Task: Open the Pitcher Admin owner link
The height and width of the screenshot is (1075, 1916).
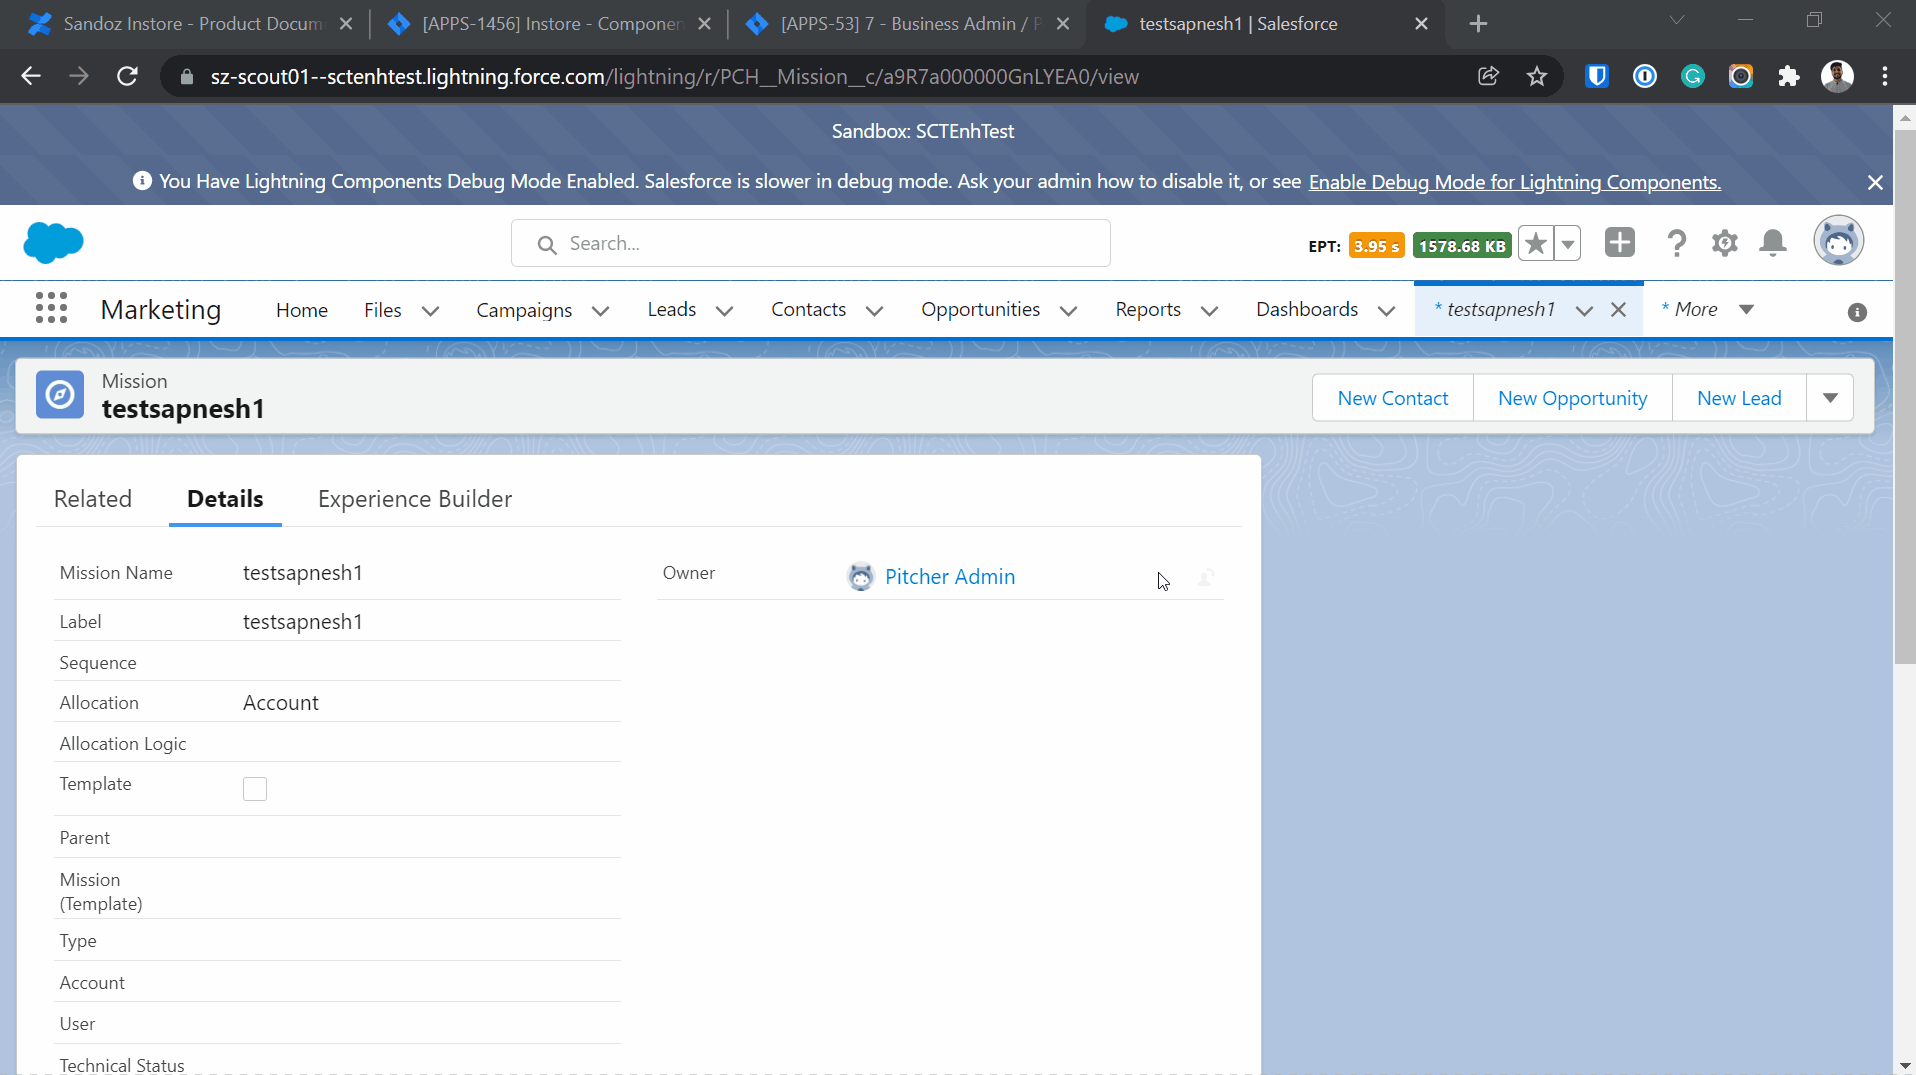Action: click(x=949, y=577)
